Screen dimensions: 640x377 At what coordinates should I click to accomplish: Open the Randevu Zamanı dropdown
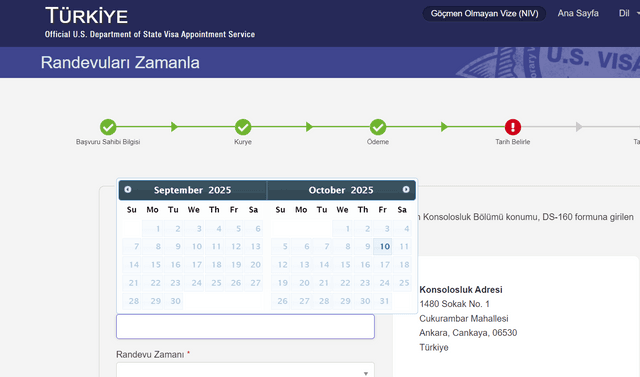click(x=245, y=370)
